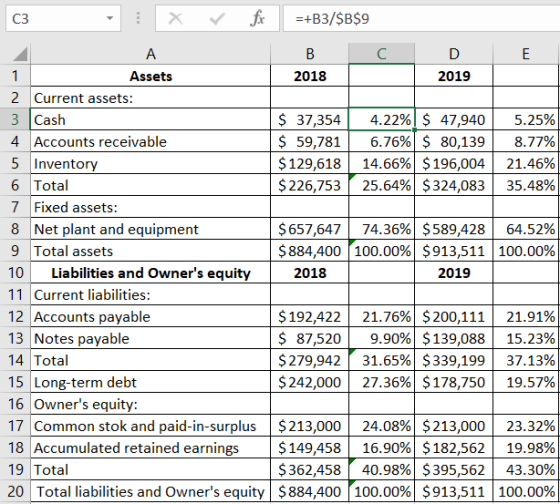This screenshot has height=504, width=560.
Task: Select row 3 header
Action: [x=15, y=120]
